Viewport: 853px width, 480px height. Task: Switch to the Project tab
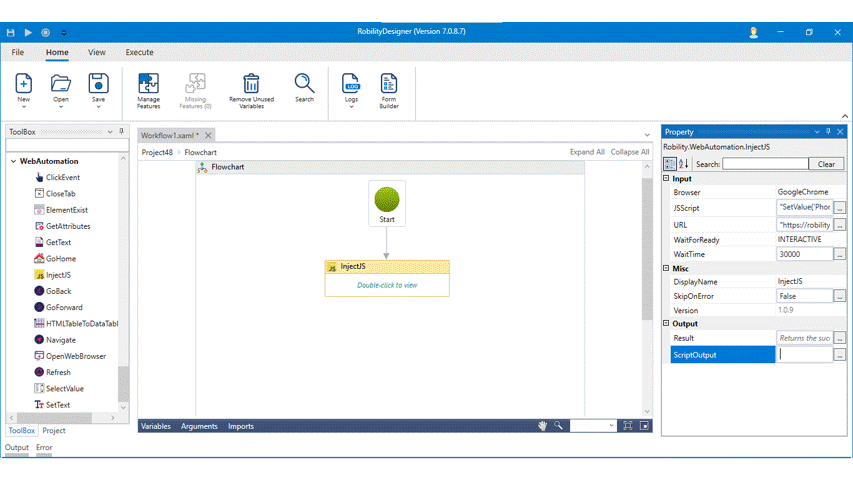54,431
